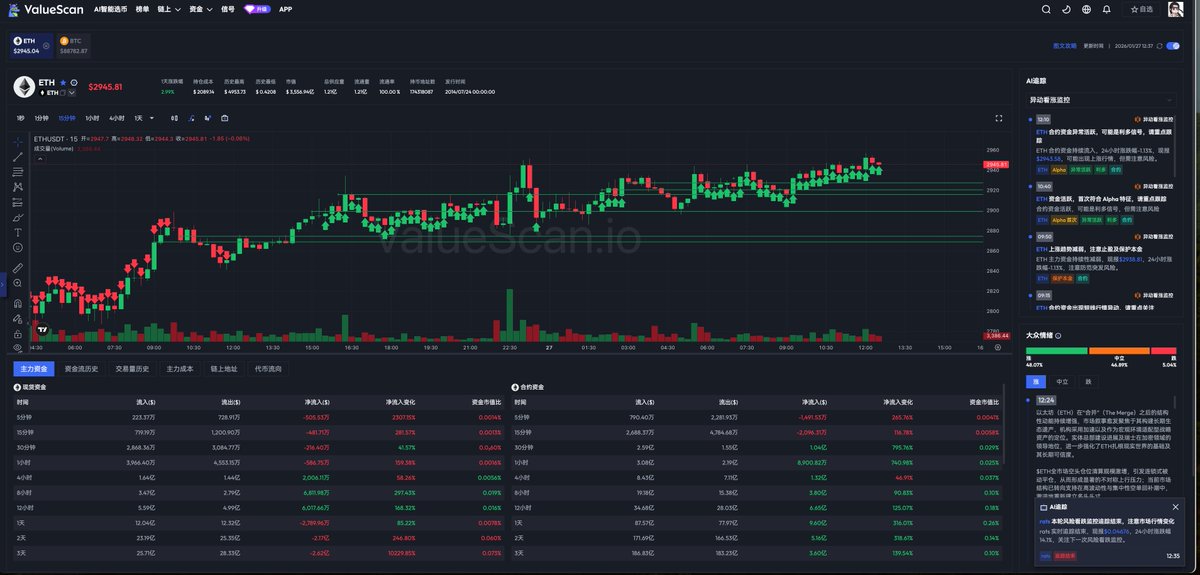
Task: Click the ValueScan logo
Action: pos(45,9)
